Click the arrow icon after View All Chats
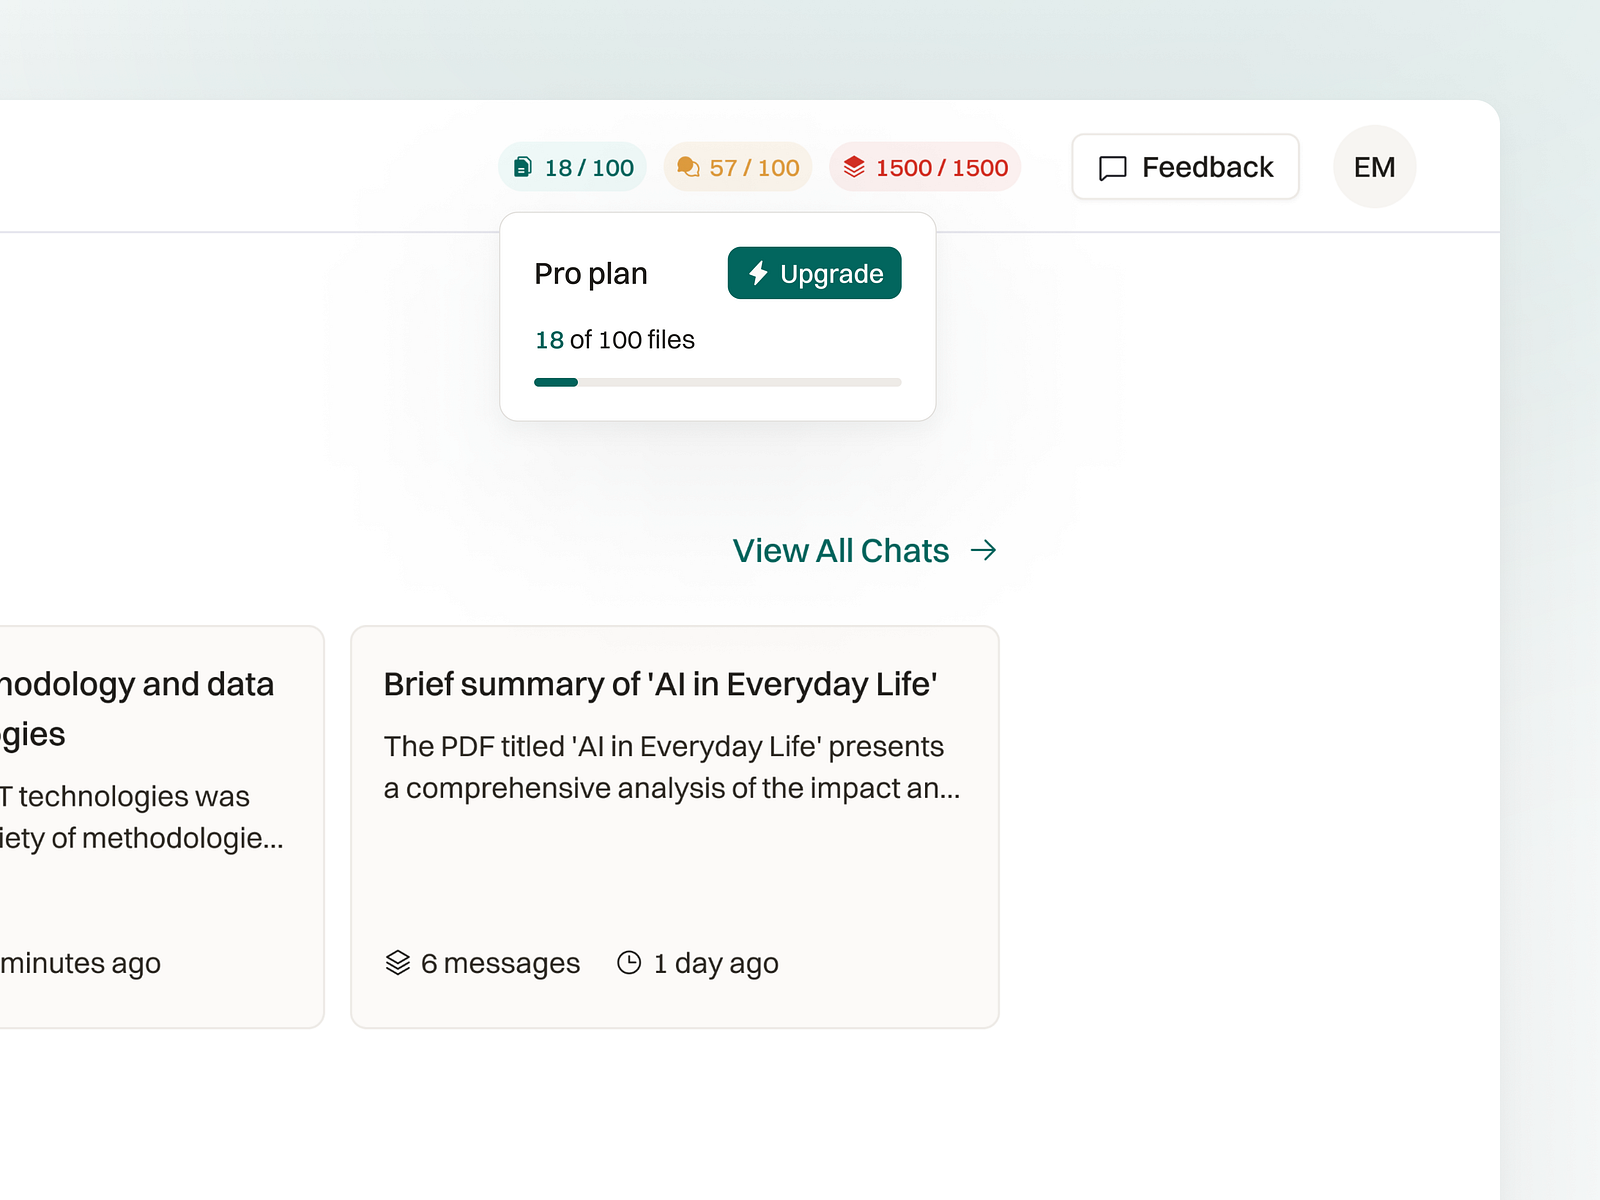Screen dimensions: 1600x1200 985,550
